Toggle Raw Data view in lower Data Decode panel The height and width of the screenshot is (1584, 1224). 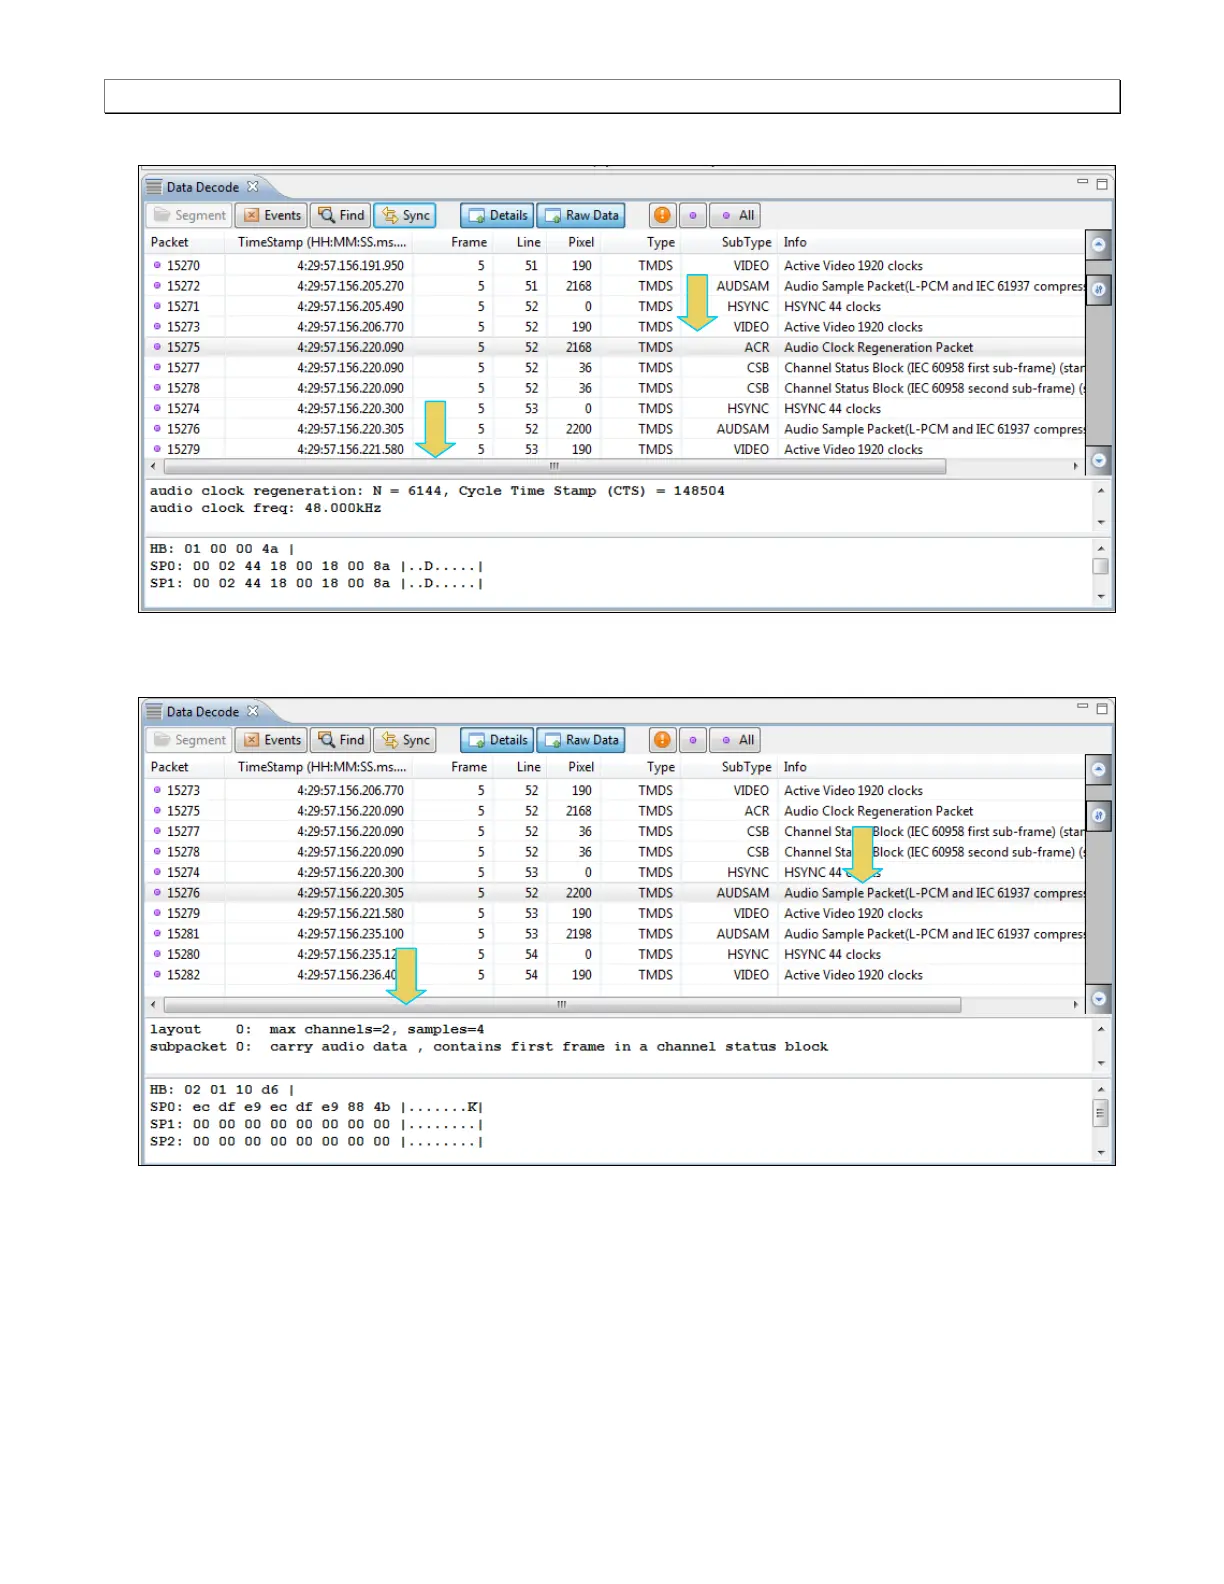tap(581, 740)
